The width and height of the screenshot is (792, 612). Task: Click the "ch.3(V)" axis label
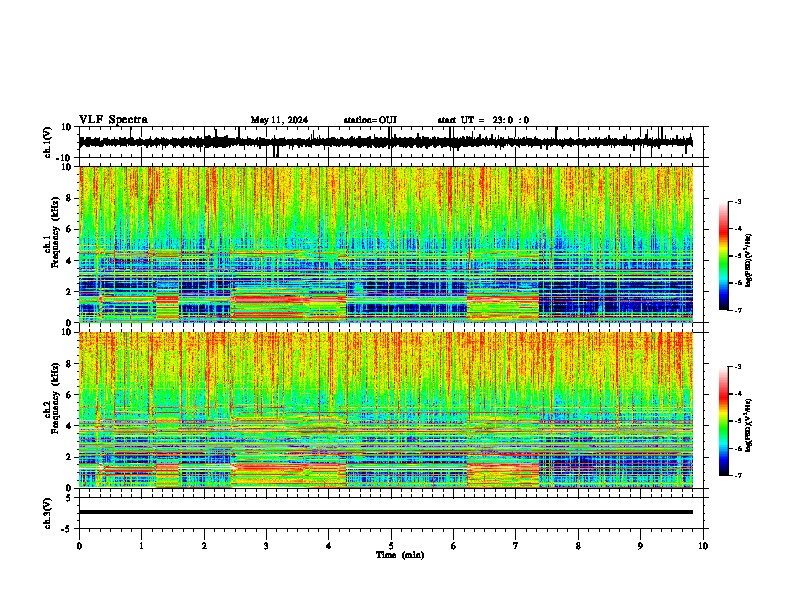pyautogui.click(x=48, y=513)
